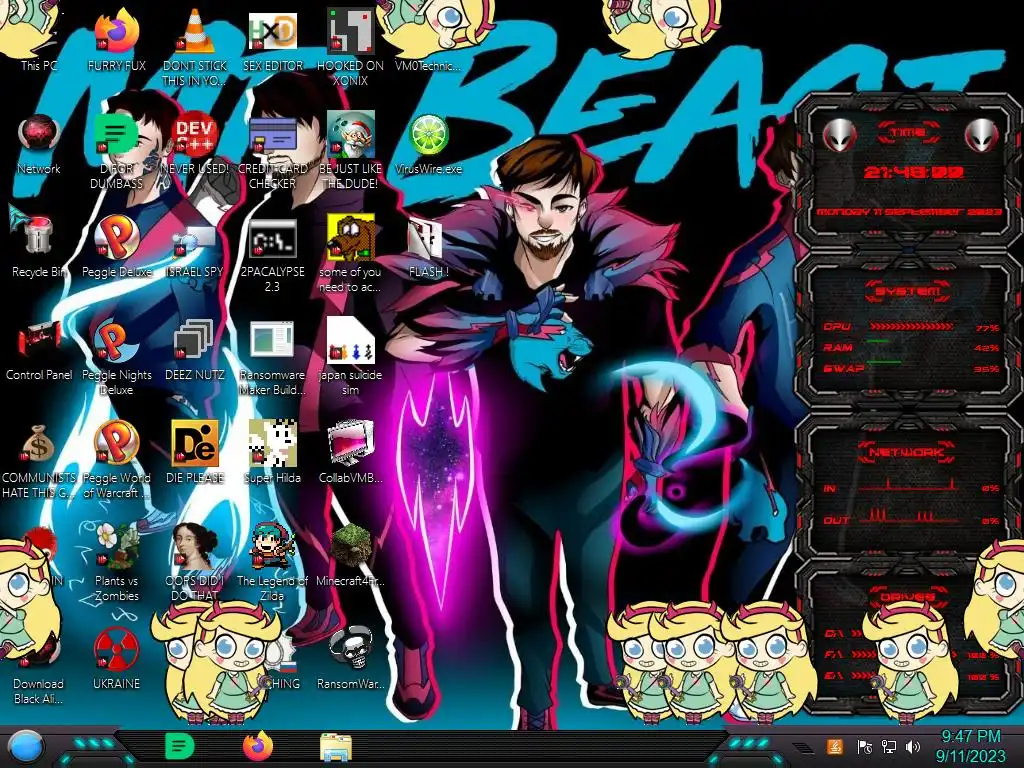Open Firefox from the taskbar

point(257,747)
